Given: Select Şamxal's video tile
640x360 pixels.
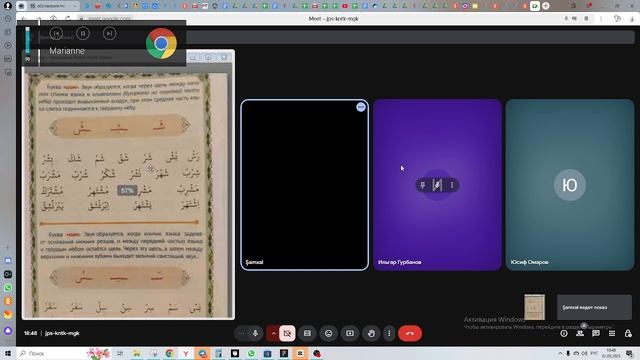Looking at the screenshot, I should (x=304, y=185).
